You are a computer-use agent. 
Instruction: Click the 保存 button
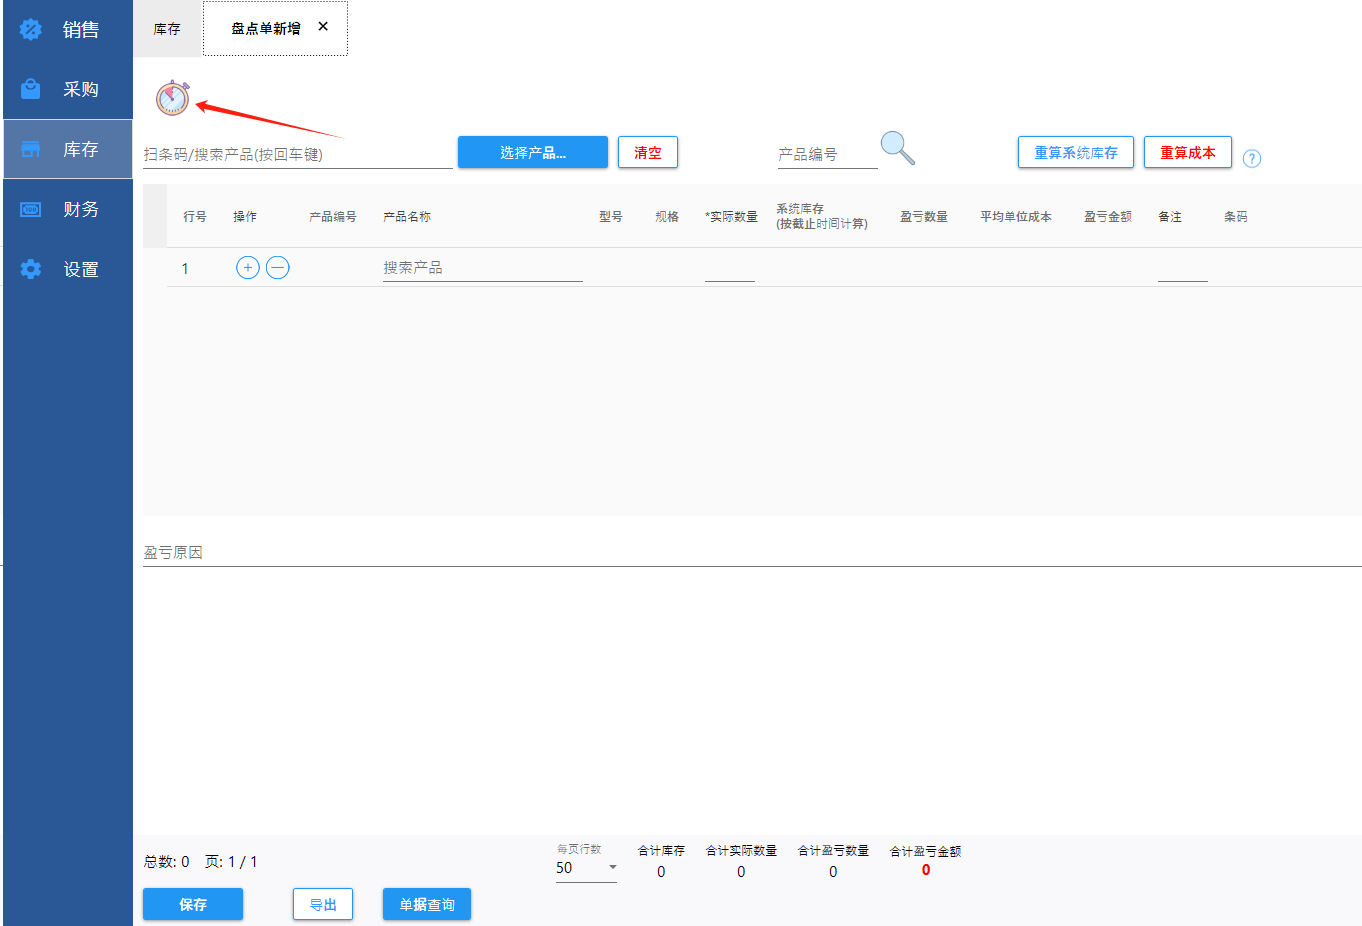click(x=192, y=904)
